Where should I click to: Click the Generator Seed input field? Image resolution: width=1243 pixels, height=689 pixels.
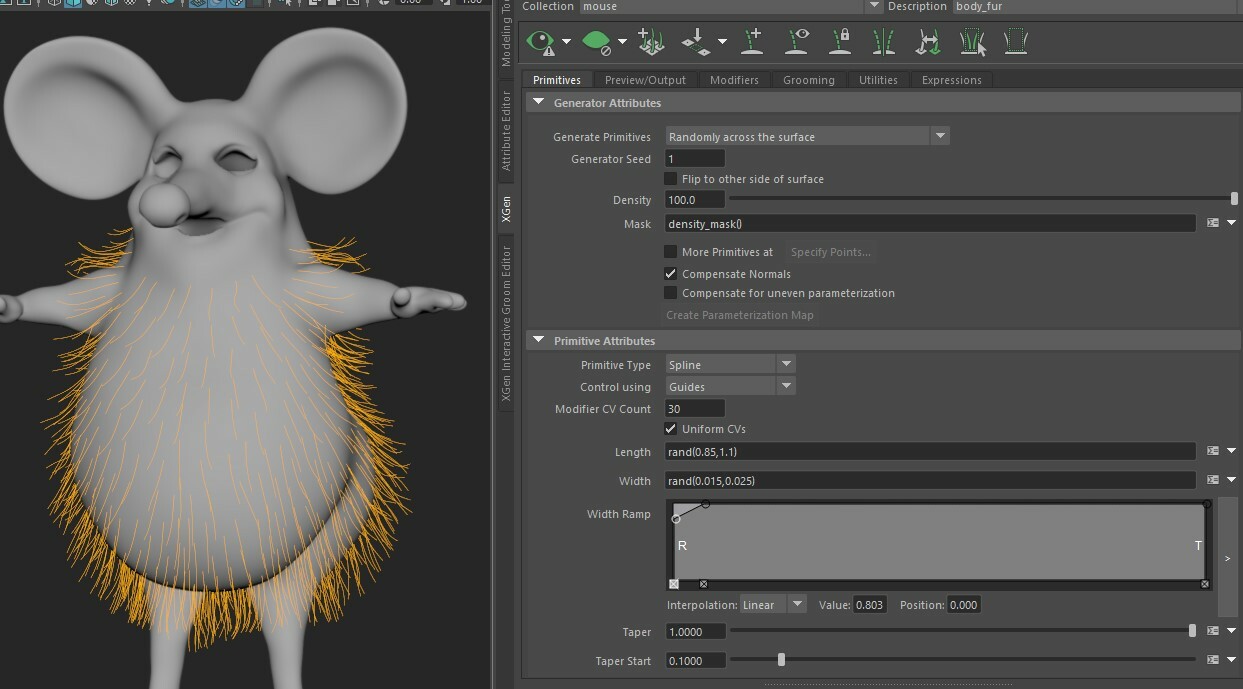click(695, 158)
